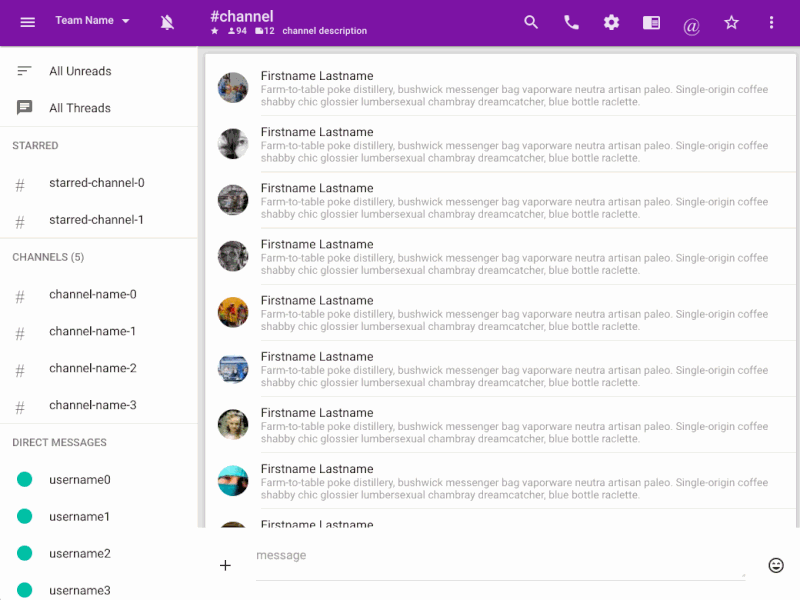This screenshot has width=800, height=600.
Task: Open the search in this channel
Action: [531, 21]
